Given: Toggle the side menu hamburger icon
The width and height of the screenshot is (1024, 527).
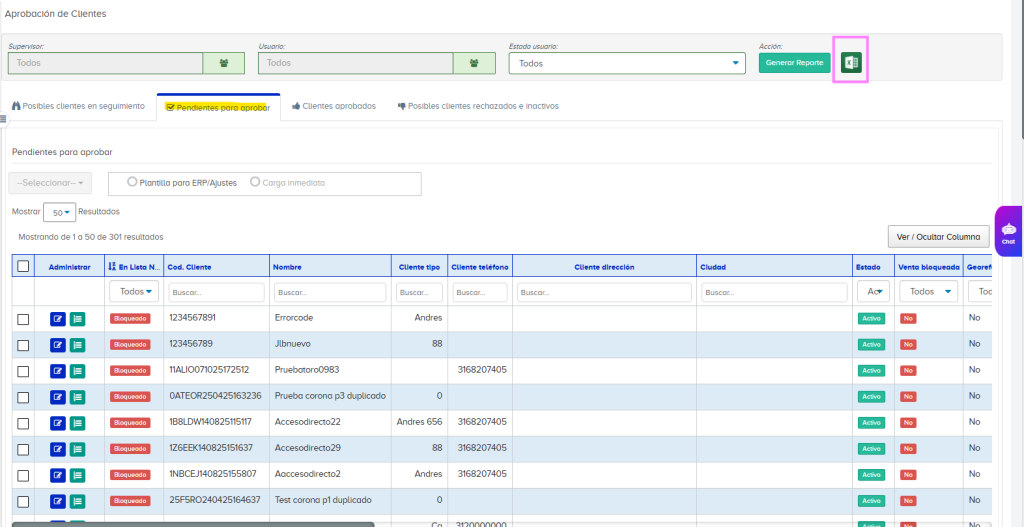Looking at the screenshot, I should [3, 119].
